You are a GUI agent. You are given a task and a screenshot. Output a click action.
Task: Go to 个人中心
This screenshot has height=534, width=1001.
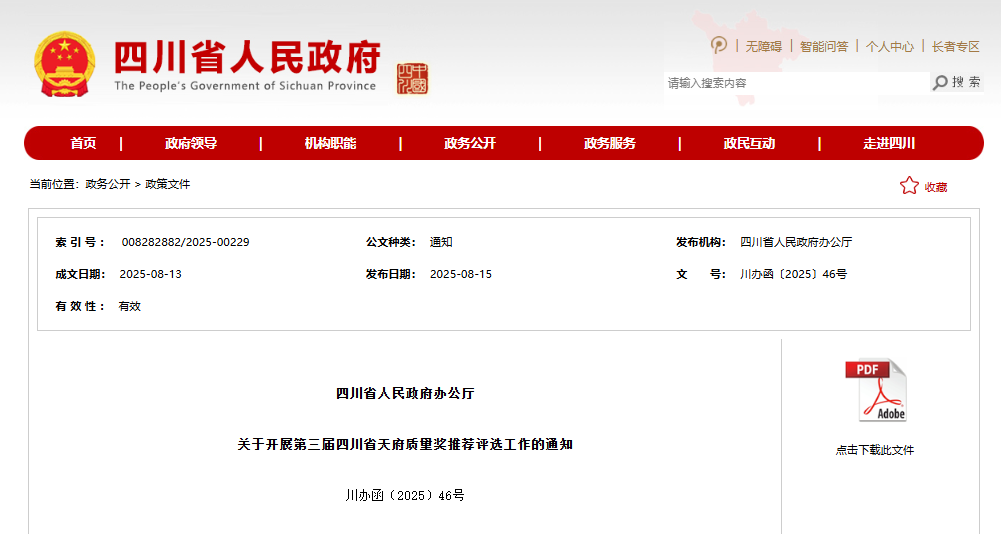click(889, 47)
